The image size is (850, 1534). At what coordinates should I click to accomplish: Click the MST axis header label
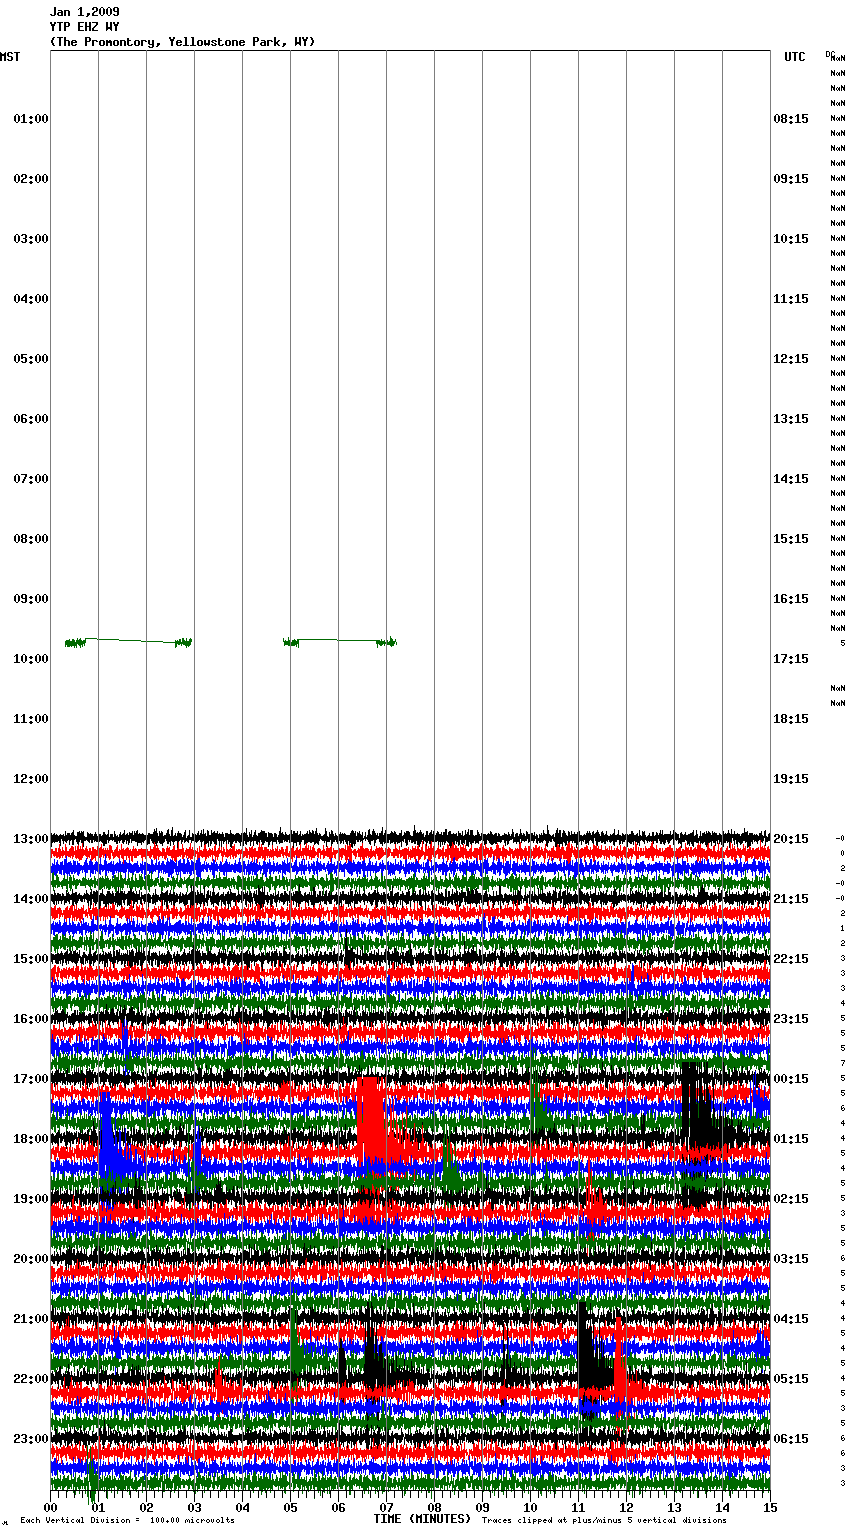point(10,57)
